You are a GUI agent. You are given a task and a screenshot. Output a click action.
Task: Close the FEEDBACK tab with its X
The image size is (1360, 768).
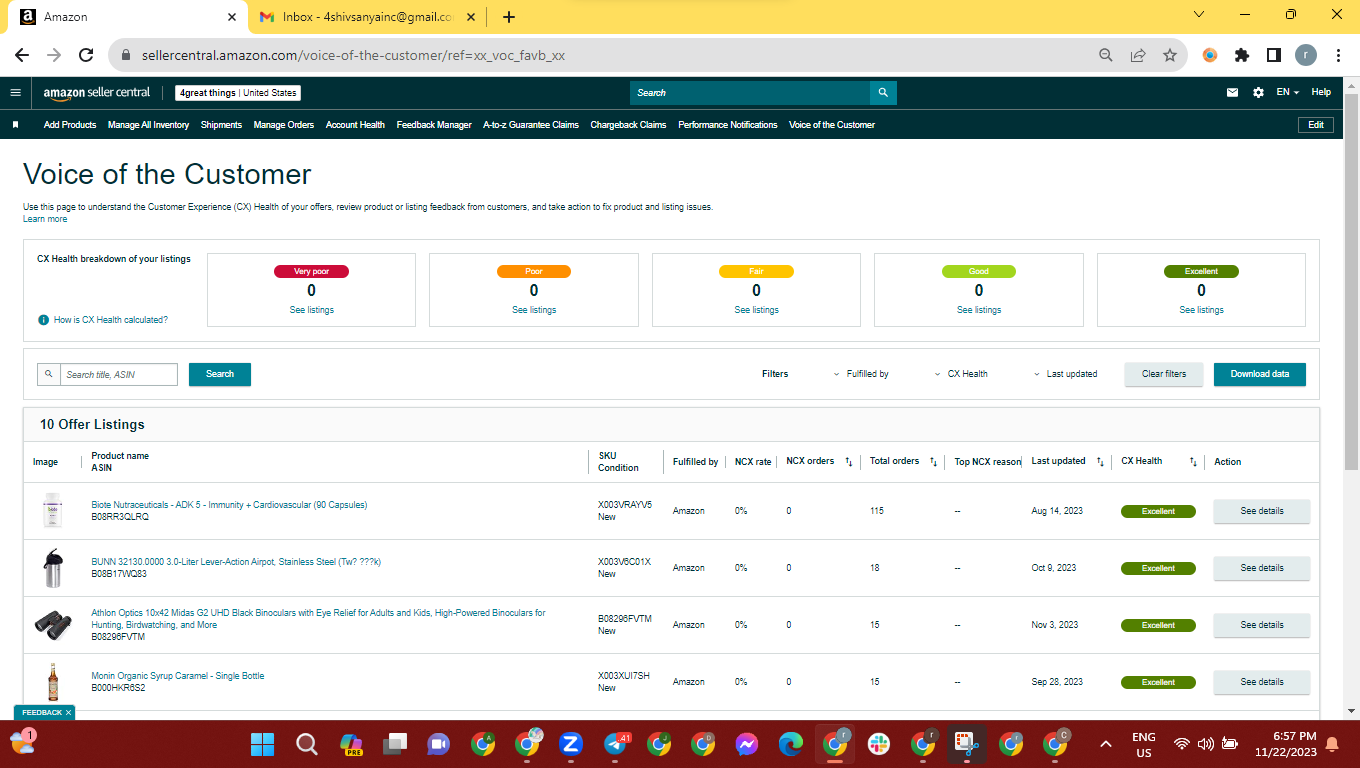[x=68, y=712]
